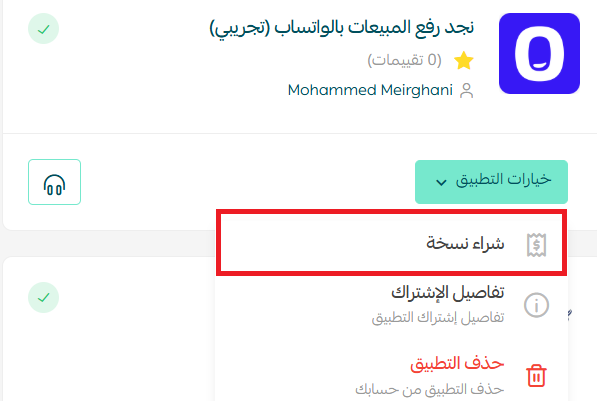Click the receipt icon beside شراء نسخة
The image size is (597, 401).
tap(536, 245)
